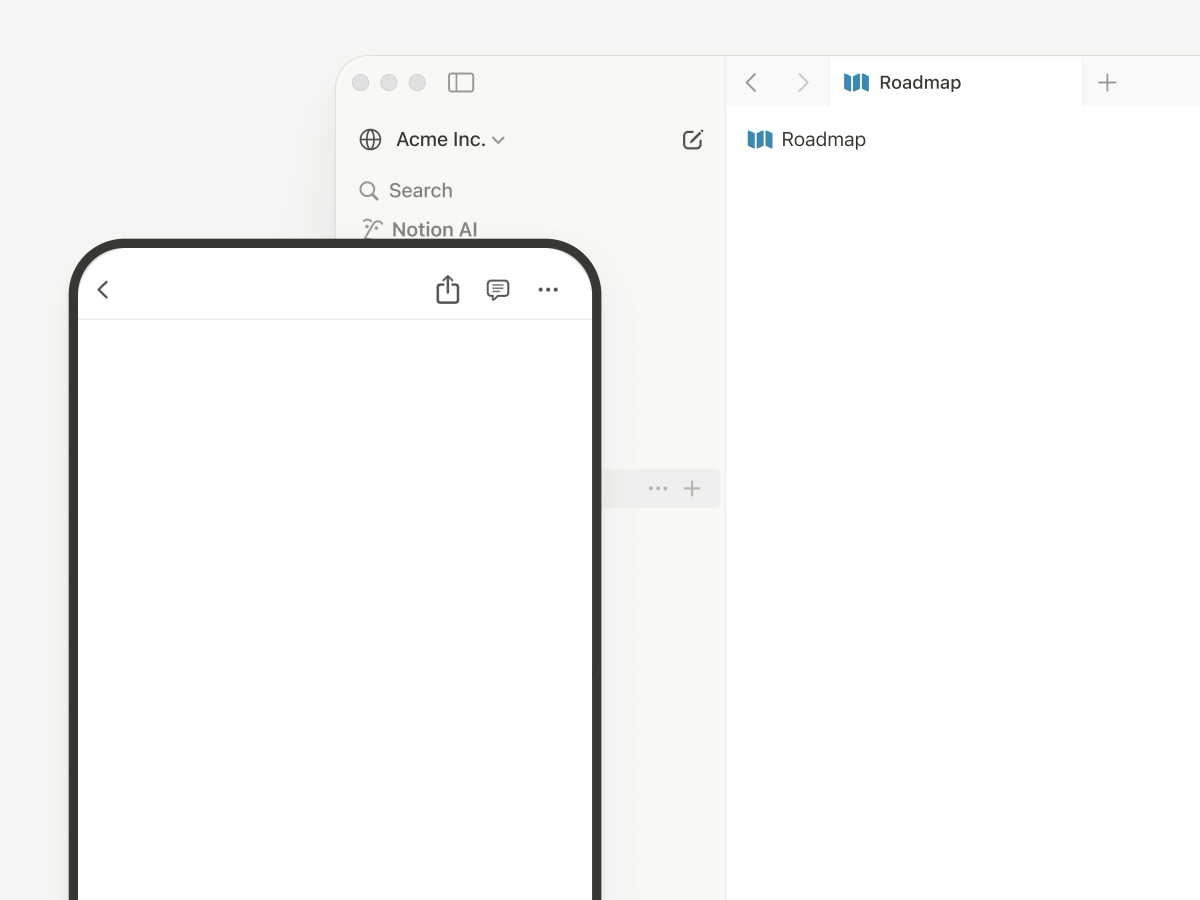Open the ellipsis menu on the phone screen
The height and width of the screenshot is (900, 1200).
coord(548,290)
